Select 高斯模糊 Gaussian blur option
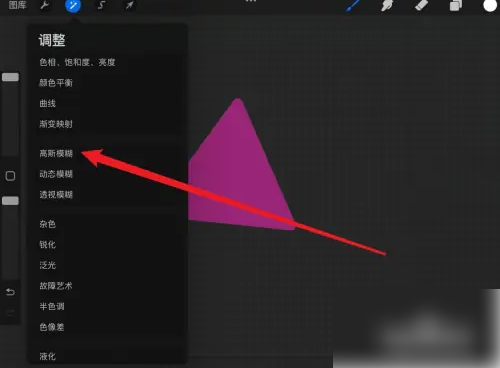500x368 pixels. click(56, 153)
